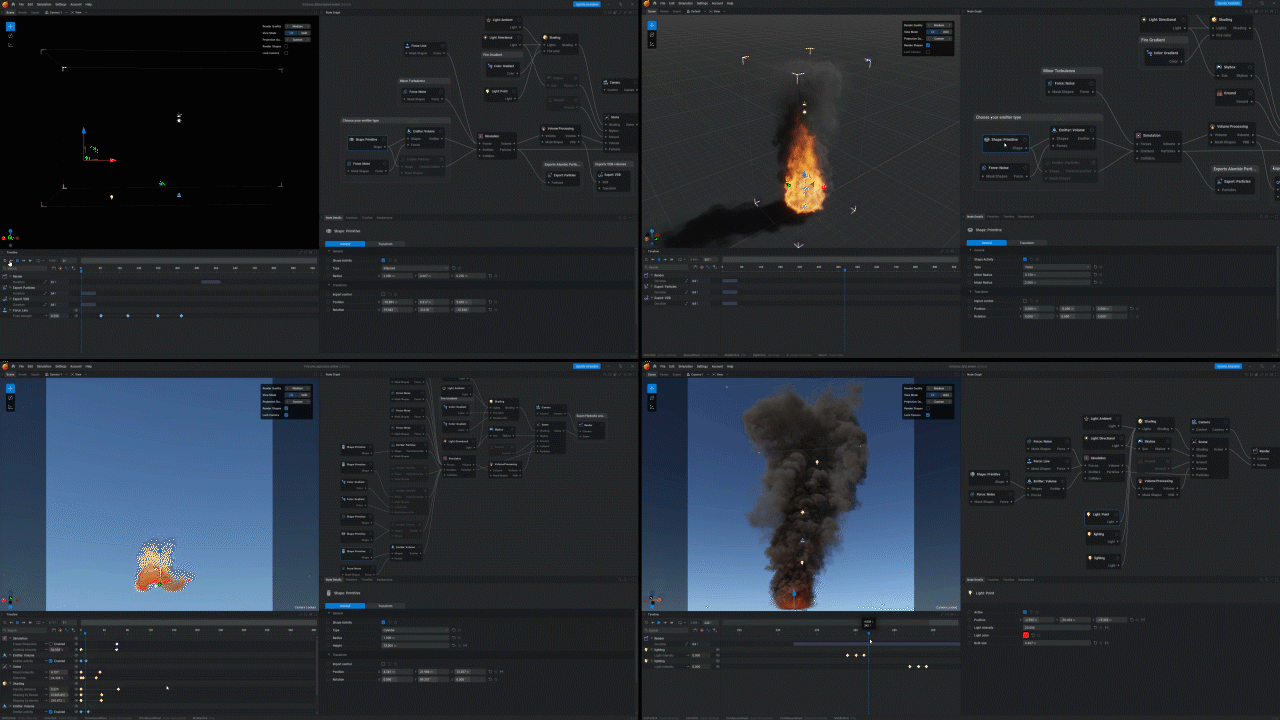Viewport: 1280px width, 720px height.
Task: Click the reset icon beside the Bulb size field
Action: [1096, 643]
